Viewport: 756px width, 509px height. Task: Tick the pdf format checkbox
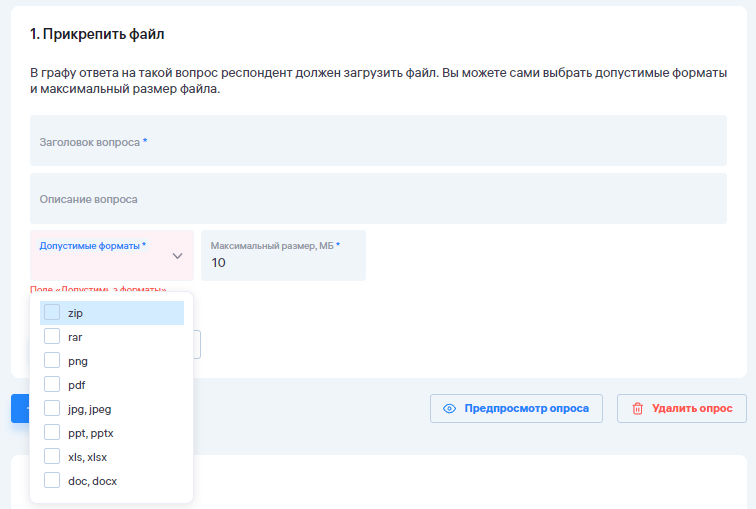[52, 385]
